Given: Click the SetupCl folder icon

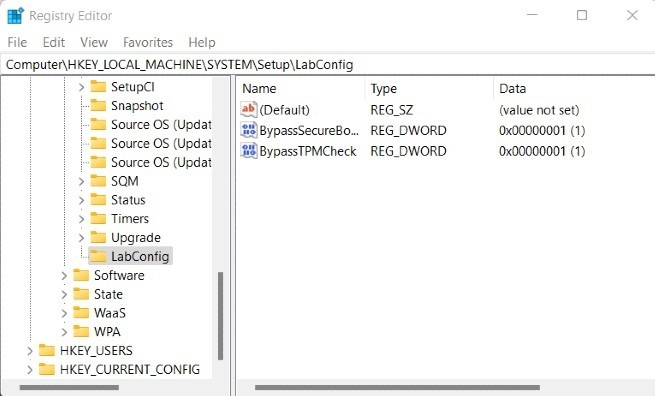Looking at the screenshot, I should 98,86.
